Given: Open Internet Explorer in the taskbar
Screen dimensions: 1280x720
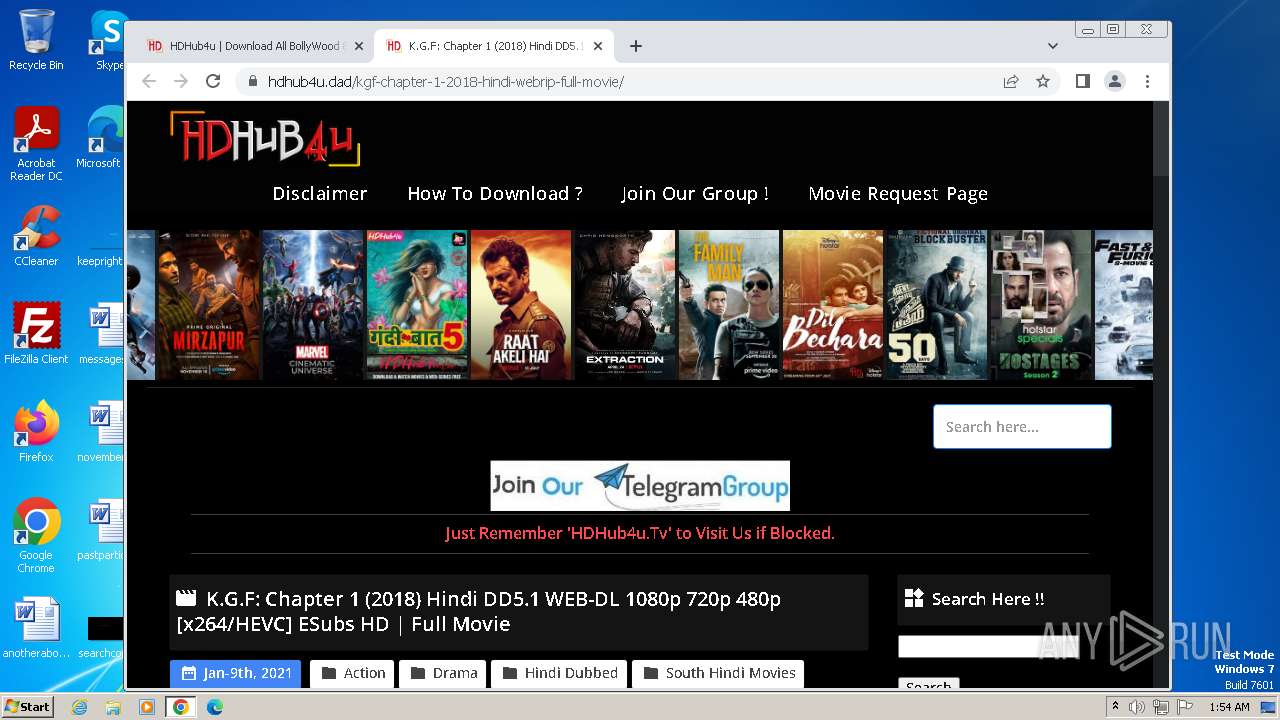Looking at the screenshot, I should (79, 707).
